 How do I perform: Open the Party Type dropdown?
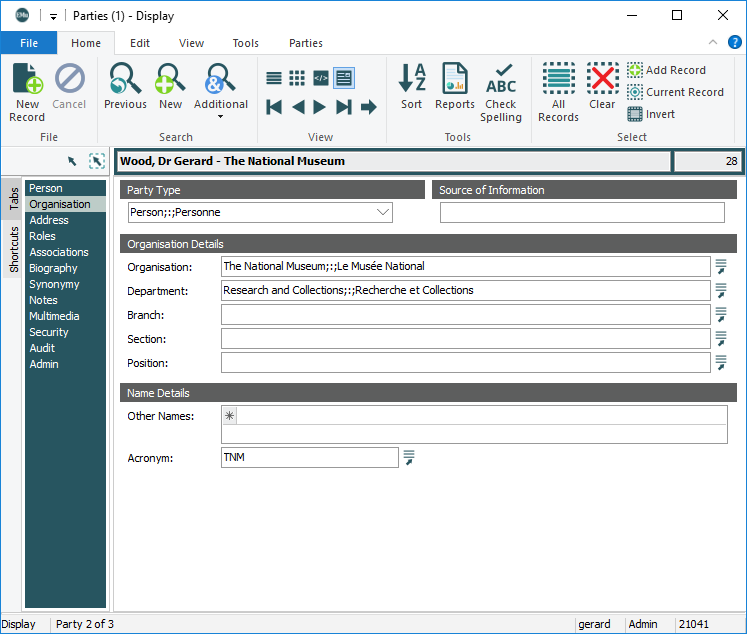382,212
